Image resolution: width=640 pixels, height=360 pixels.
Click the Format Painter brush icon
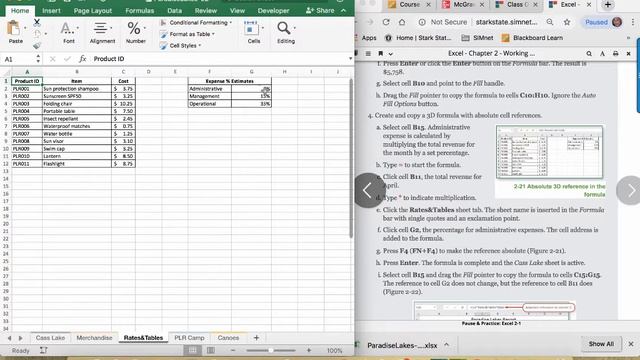click(x=37, y=45)
